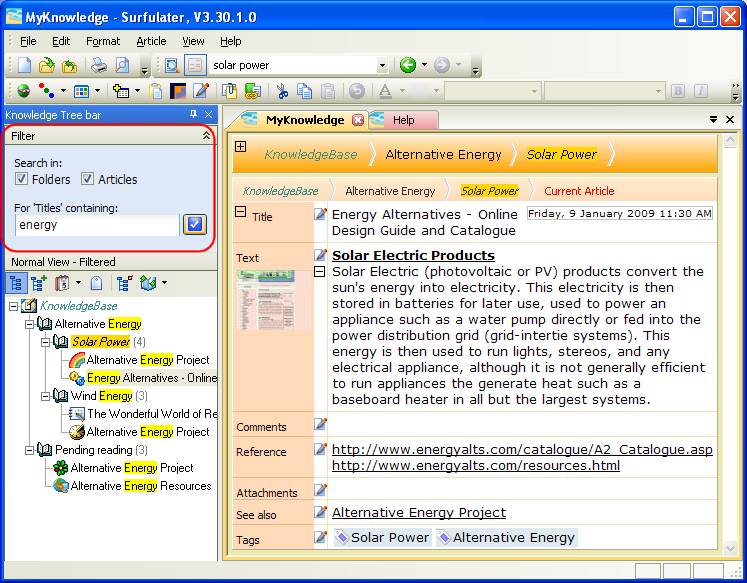Select 'Alternative Energy Resources' in the tree

[x=141, y=486]
